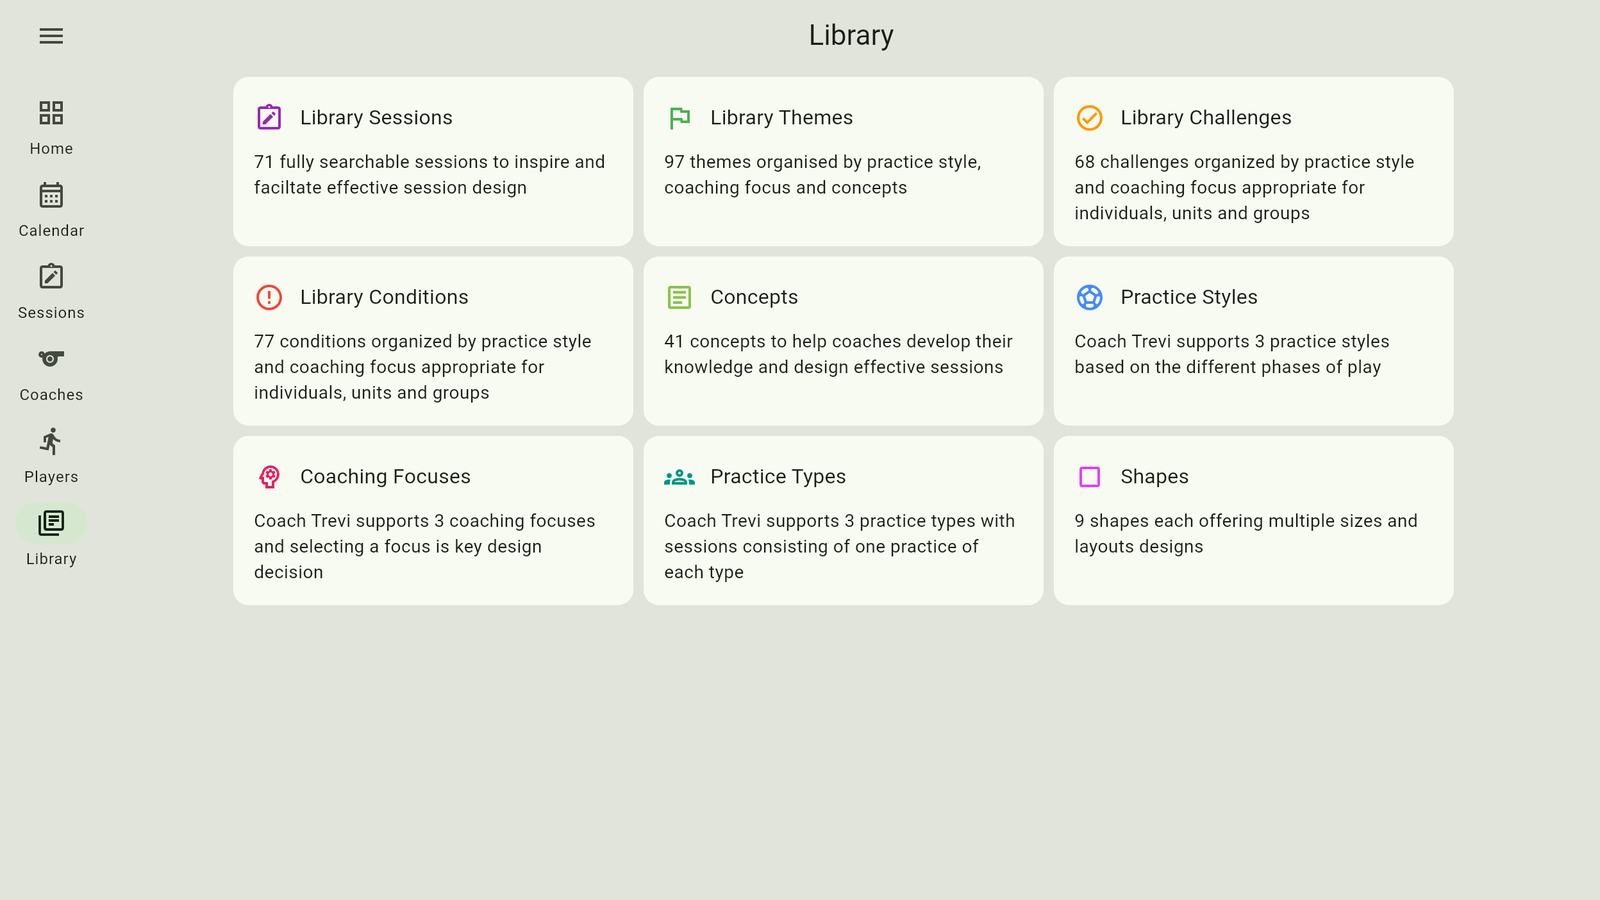
Task: Open the Practice Types card heading
Action: point(778,477)
